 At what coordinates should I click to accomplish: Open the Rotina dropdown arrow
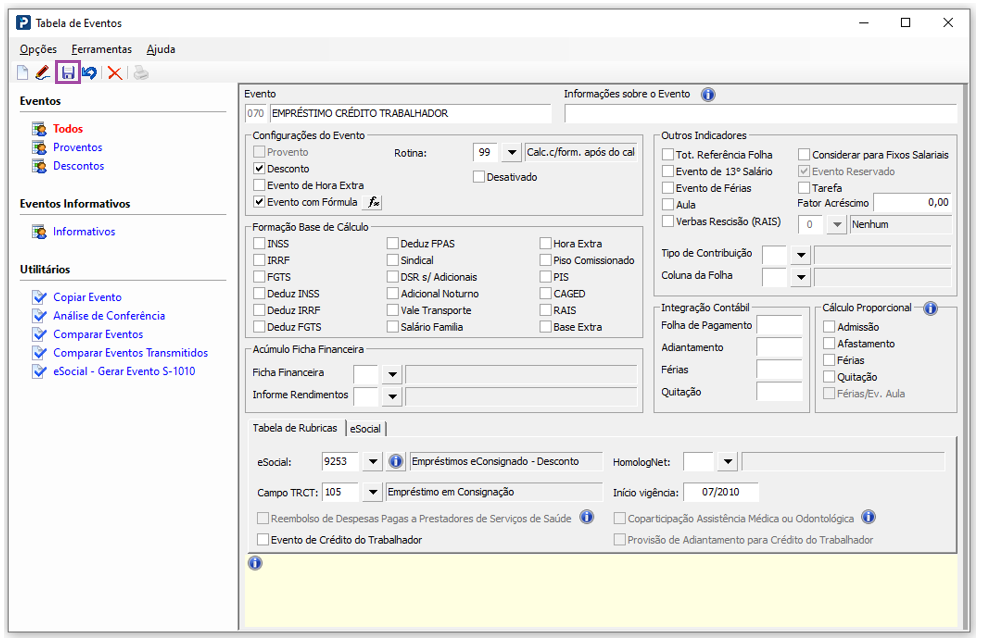tap(512, 153)
